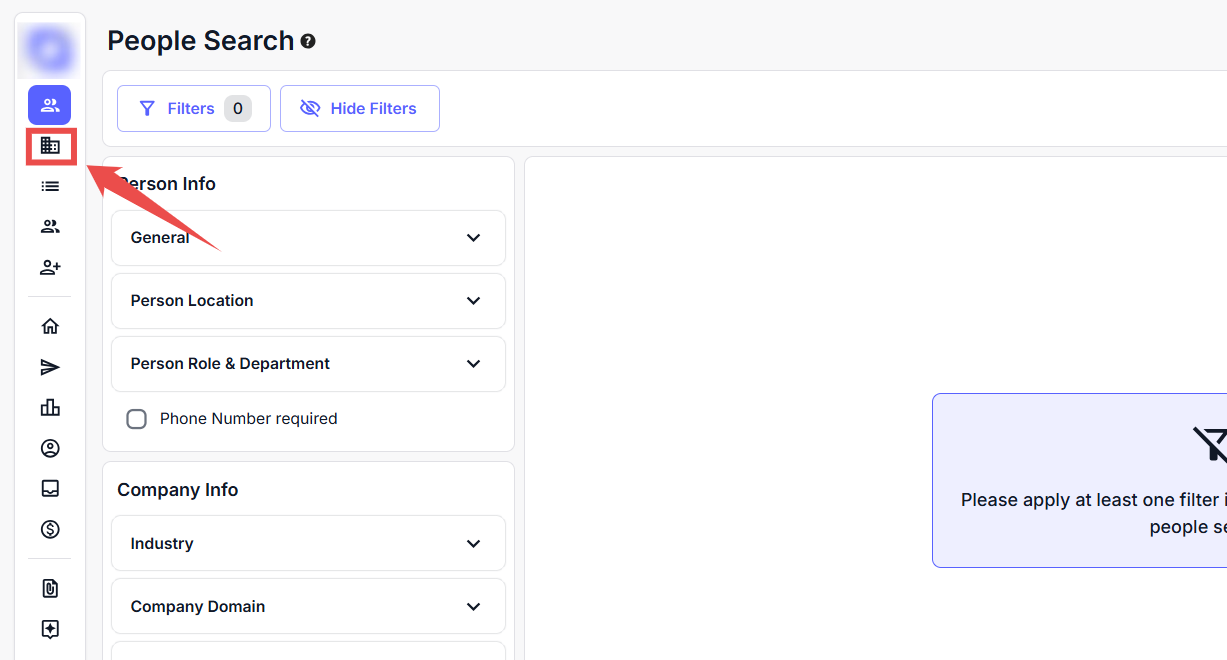
Task: Open the paper plane send icon
Action: point(50,367)
